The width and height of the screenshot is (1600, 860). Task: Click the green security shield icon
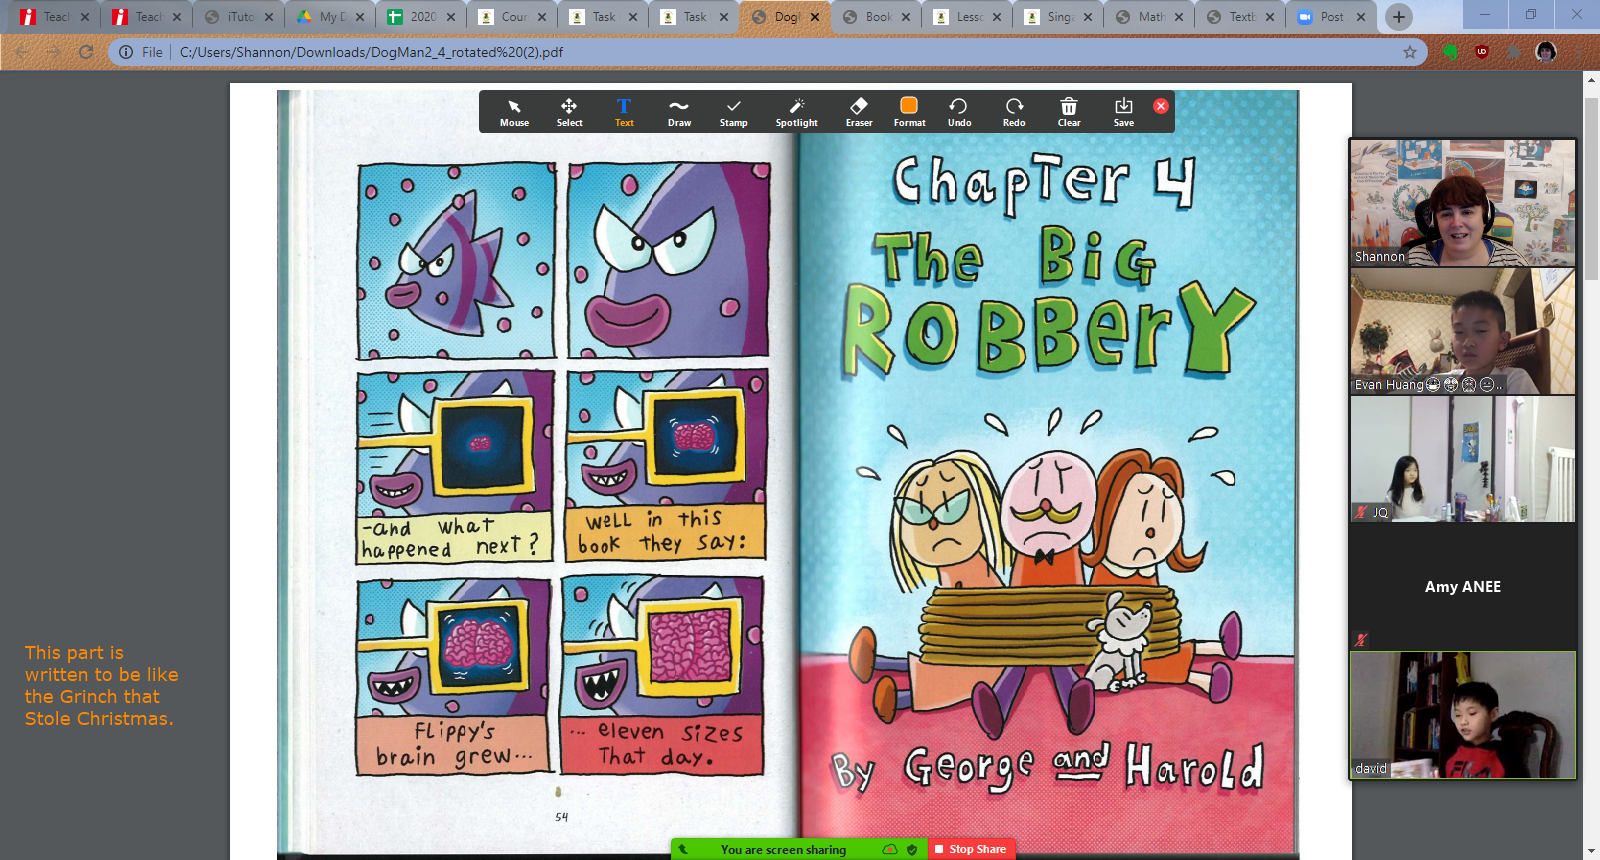pos(912,849)
